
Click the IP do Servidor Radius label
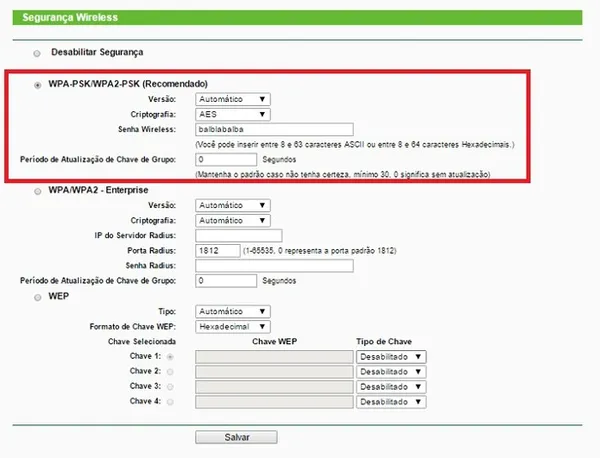tap(135, 236)
